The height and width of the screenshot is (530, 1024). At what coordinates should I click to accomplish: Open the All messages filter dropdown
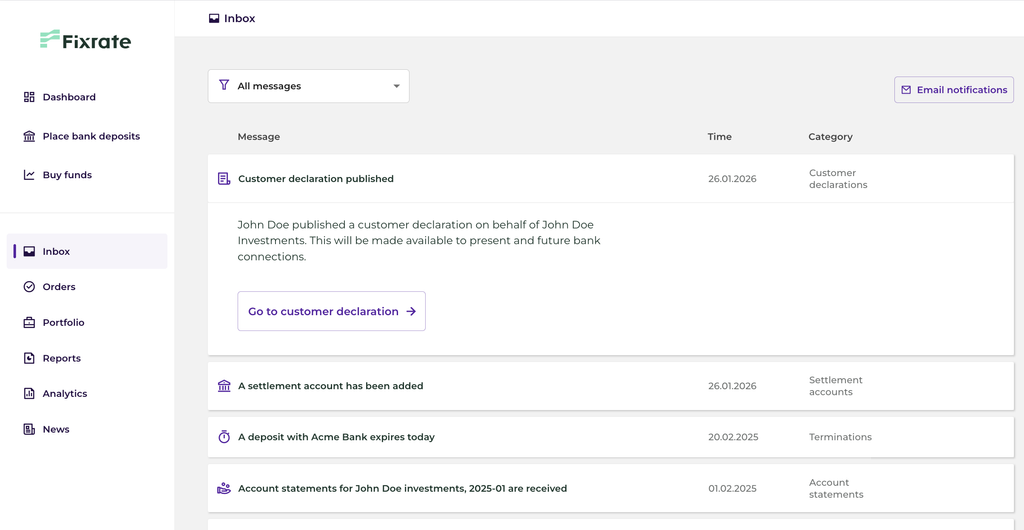(309, 86)
